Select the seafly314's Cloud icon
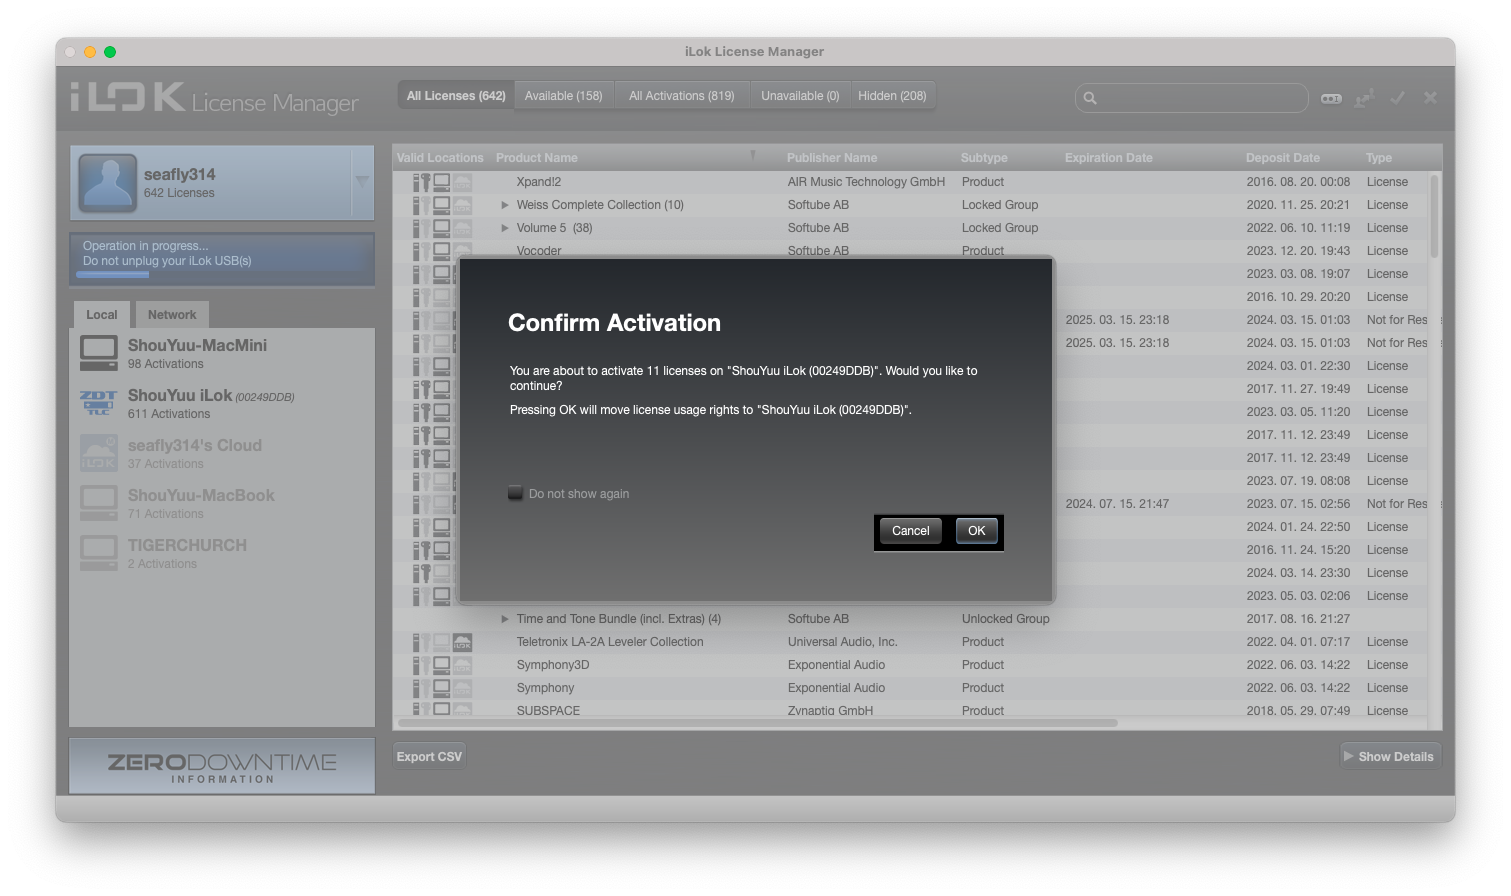This screenshot has height=896, width=1511. tap(99, 453)
